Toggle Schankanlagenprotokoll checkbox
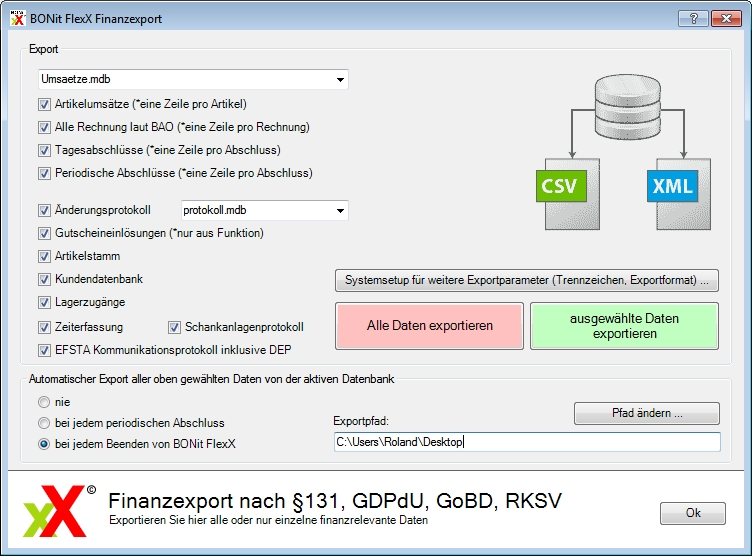 pyautogui.click(x=174, y=327)
